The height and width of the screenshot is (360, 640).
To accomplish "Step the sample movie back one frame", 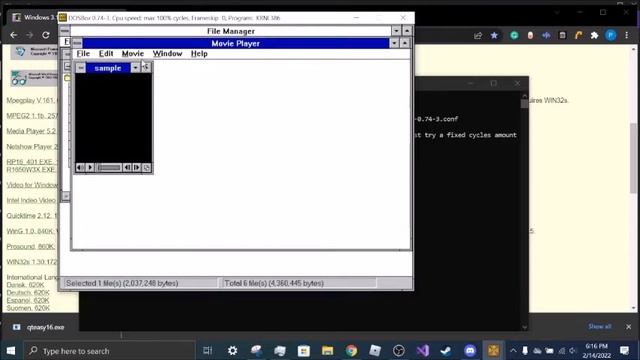I will click(x=127, y=167).
